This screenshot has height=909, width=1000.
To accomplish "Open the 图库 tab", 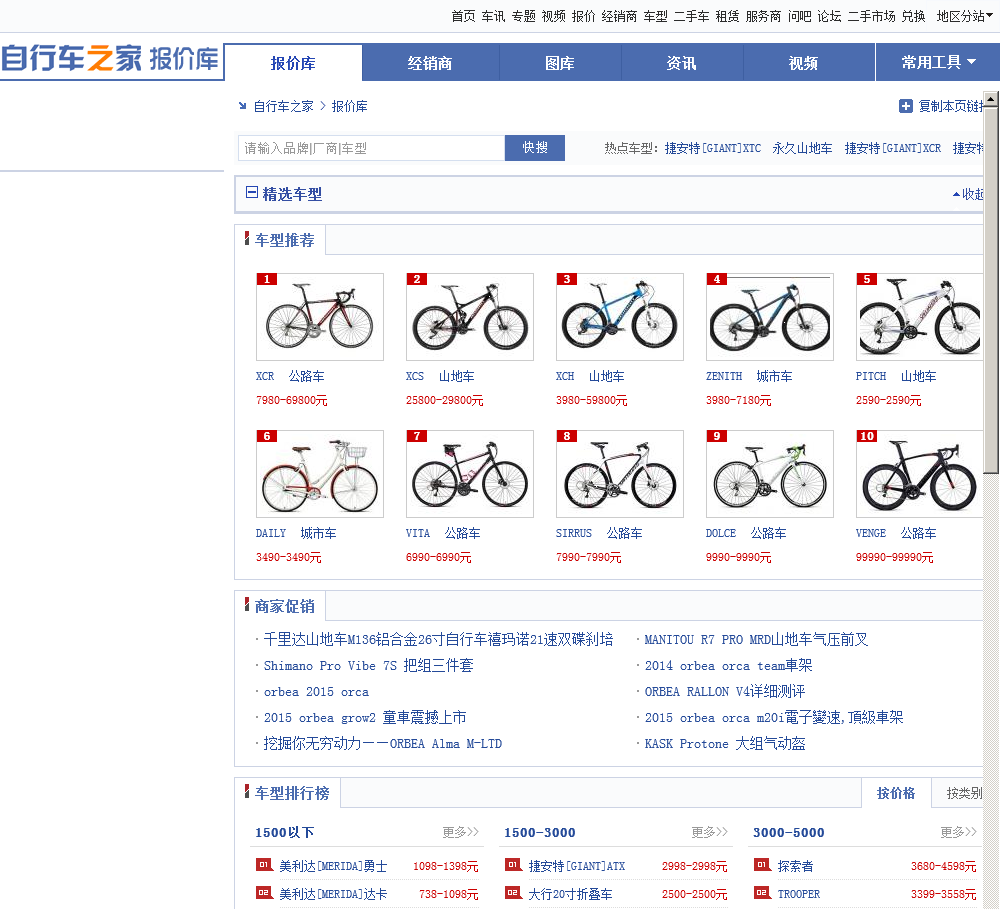I will pyautogui.click(x=560, y=63).
